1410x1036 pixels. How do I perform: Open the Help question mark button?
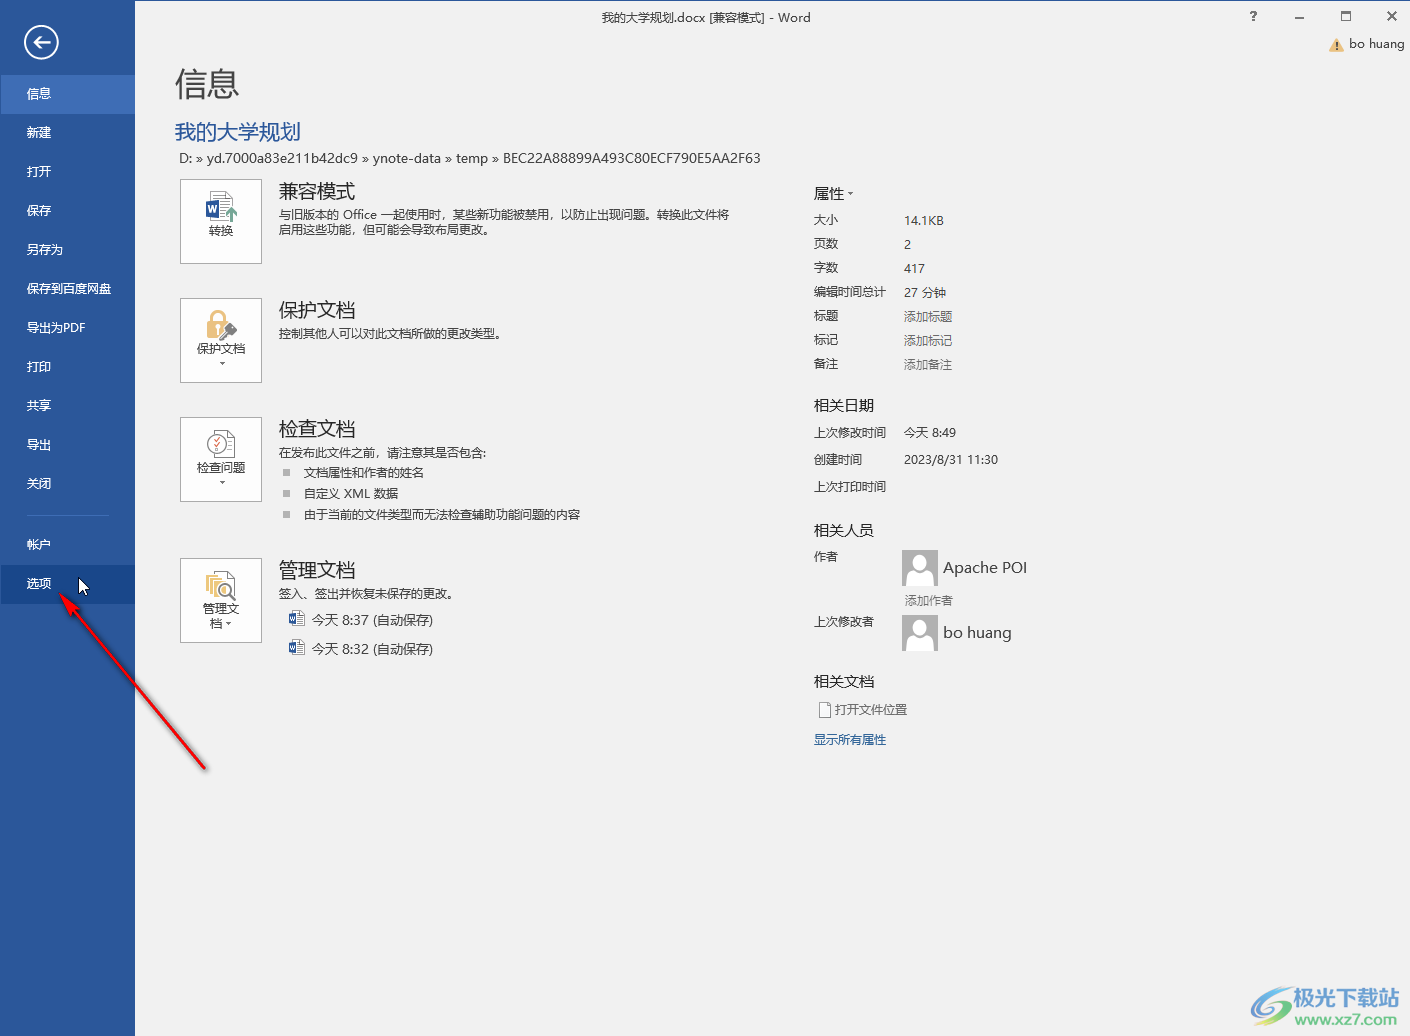tap(1253, 17)
